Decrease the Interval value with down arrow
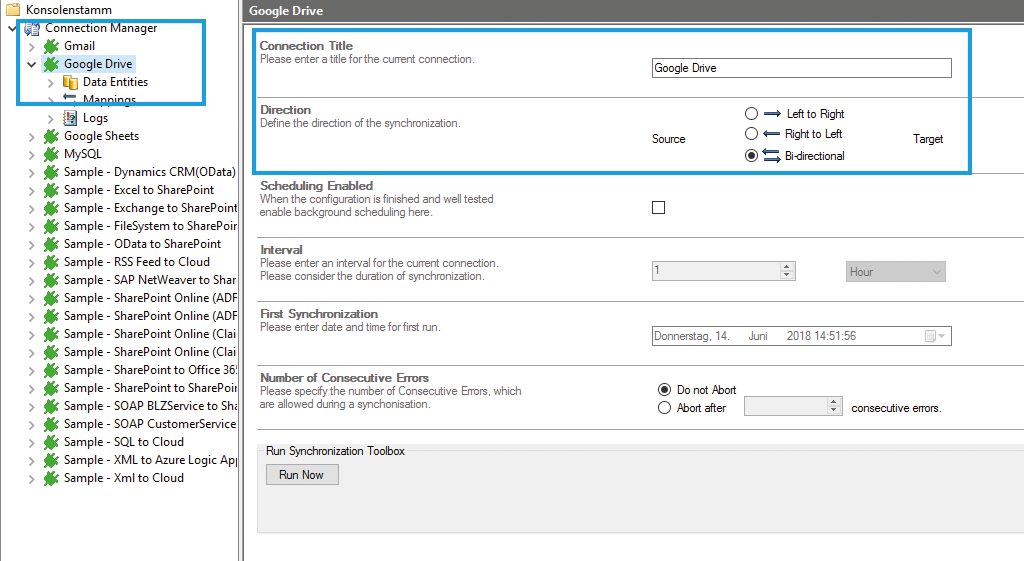 point(787,275)
